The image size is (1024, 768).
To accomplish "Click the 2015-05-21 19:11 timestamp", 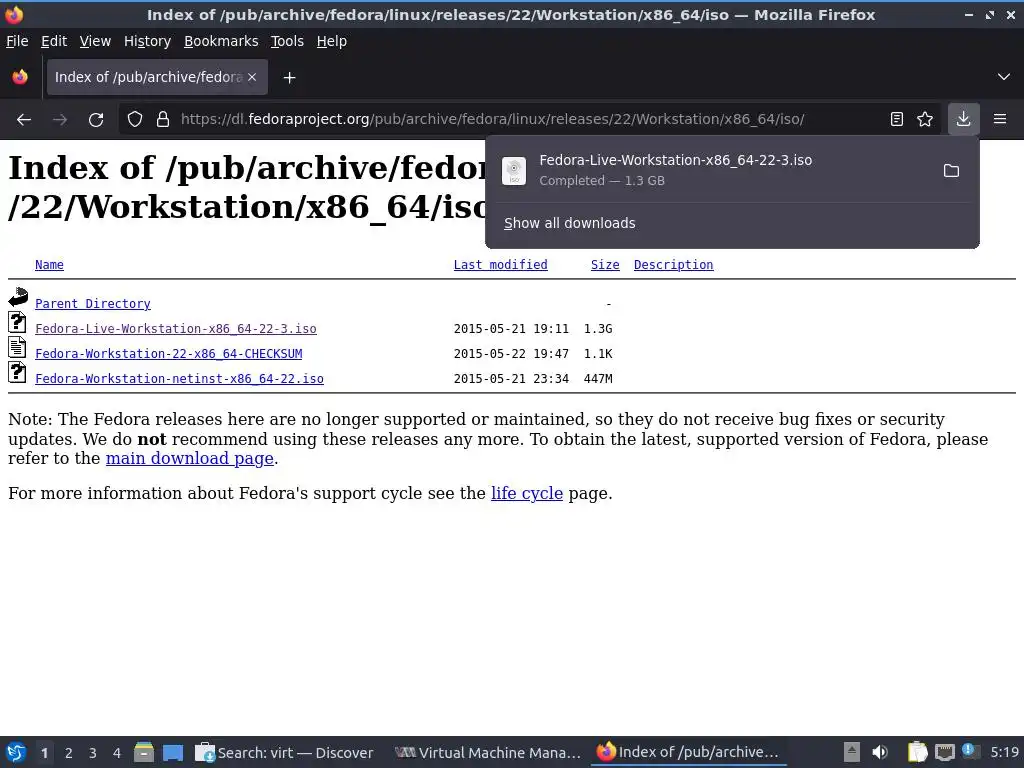I will [x=511, y=328].
